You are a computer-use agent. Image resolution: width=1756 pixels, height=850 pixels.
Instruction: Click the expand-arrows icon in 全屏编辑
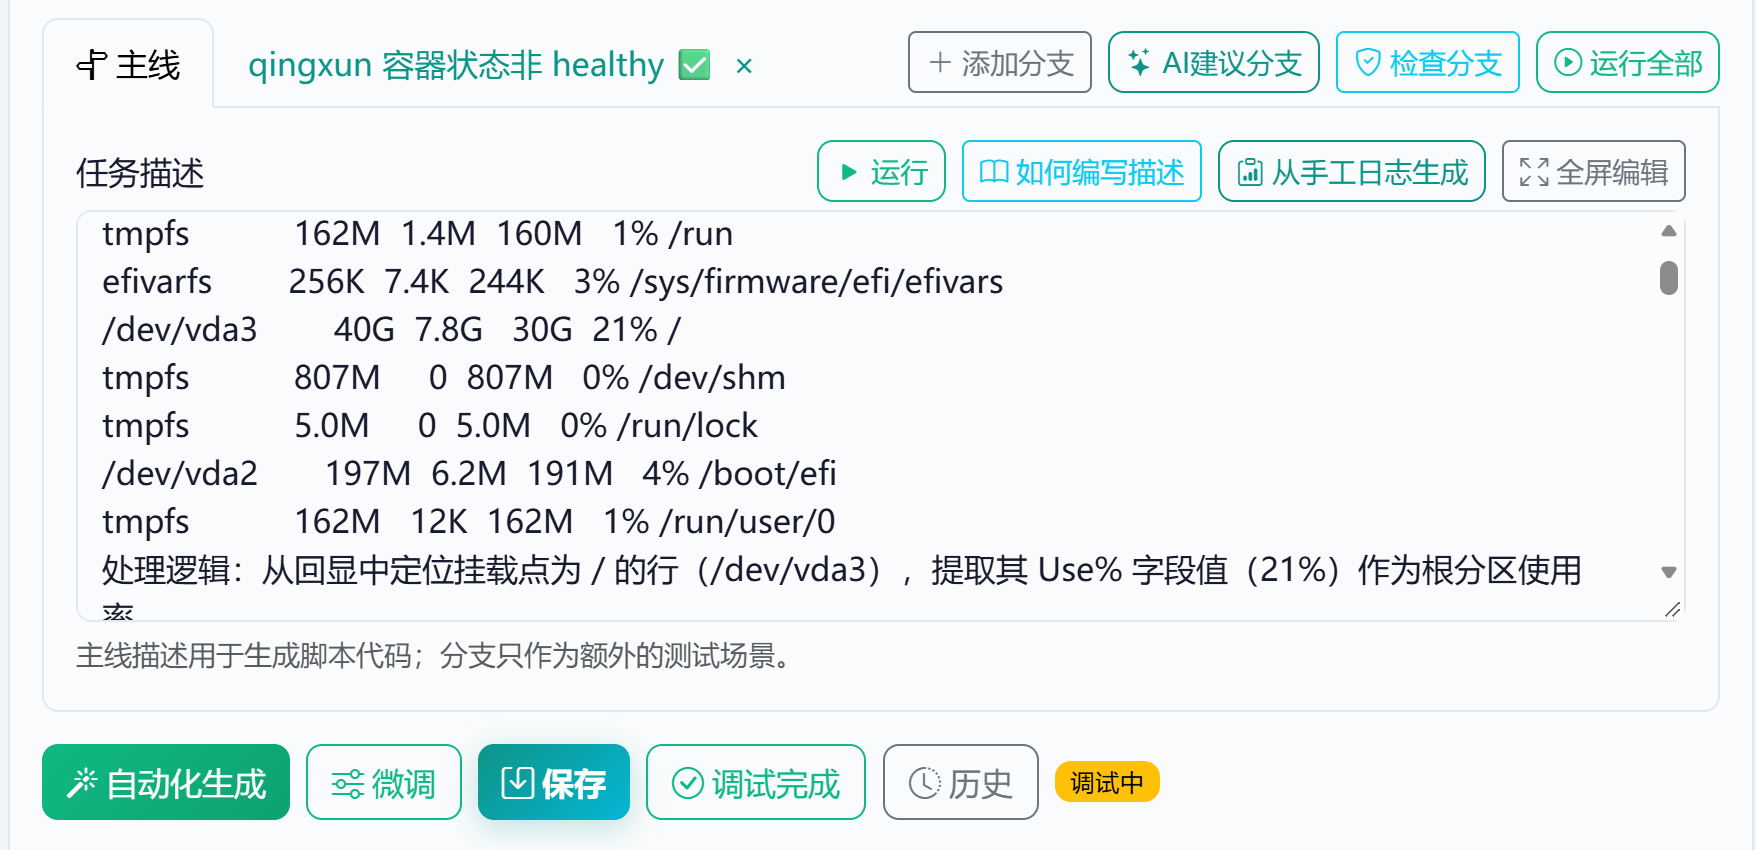[1534, 172]
